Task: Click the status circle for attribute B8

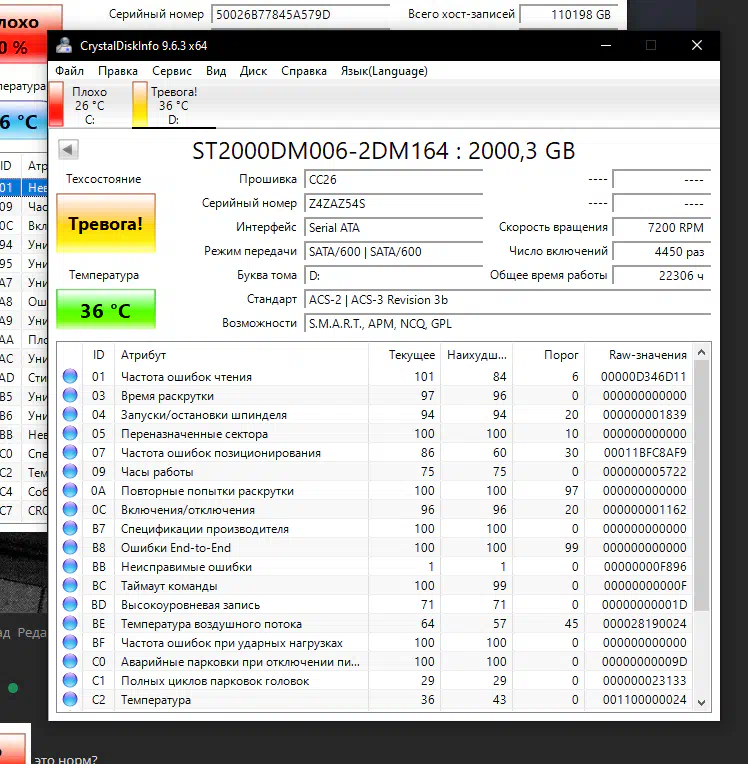Action: 70,547
